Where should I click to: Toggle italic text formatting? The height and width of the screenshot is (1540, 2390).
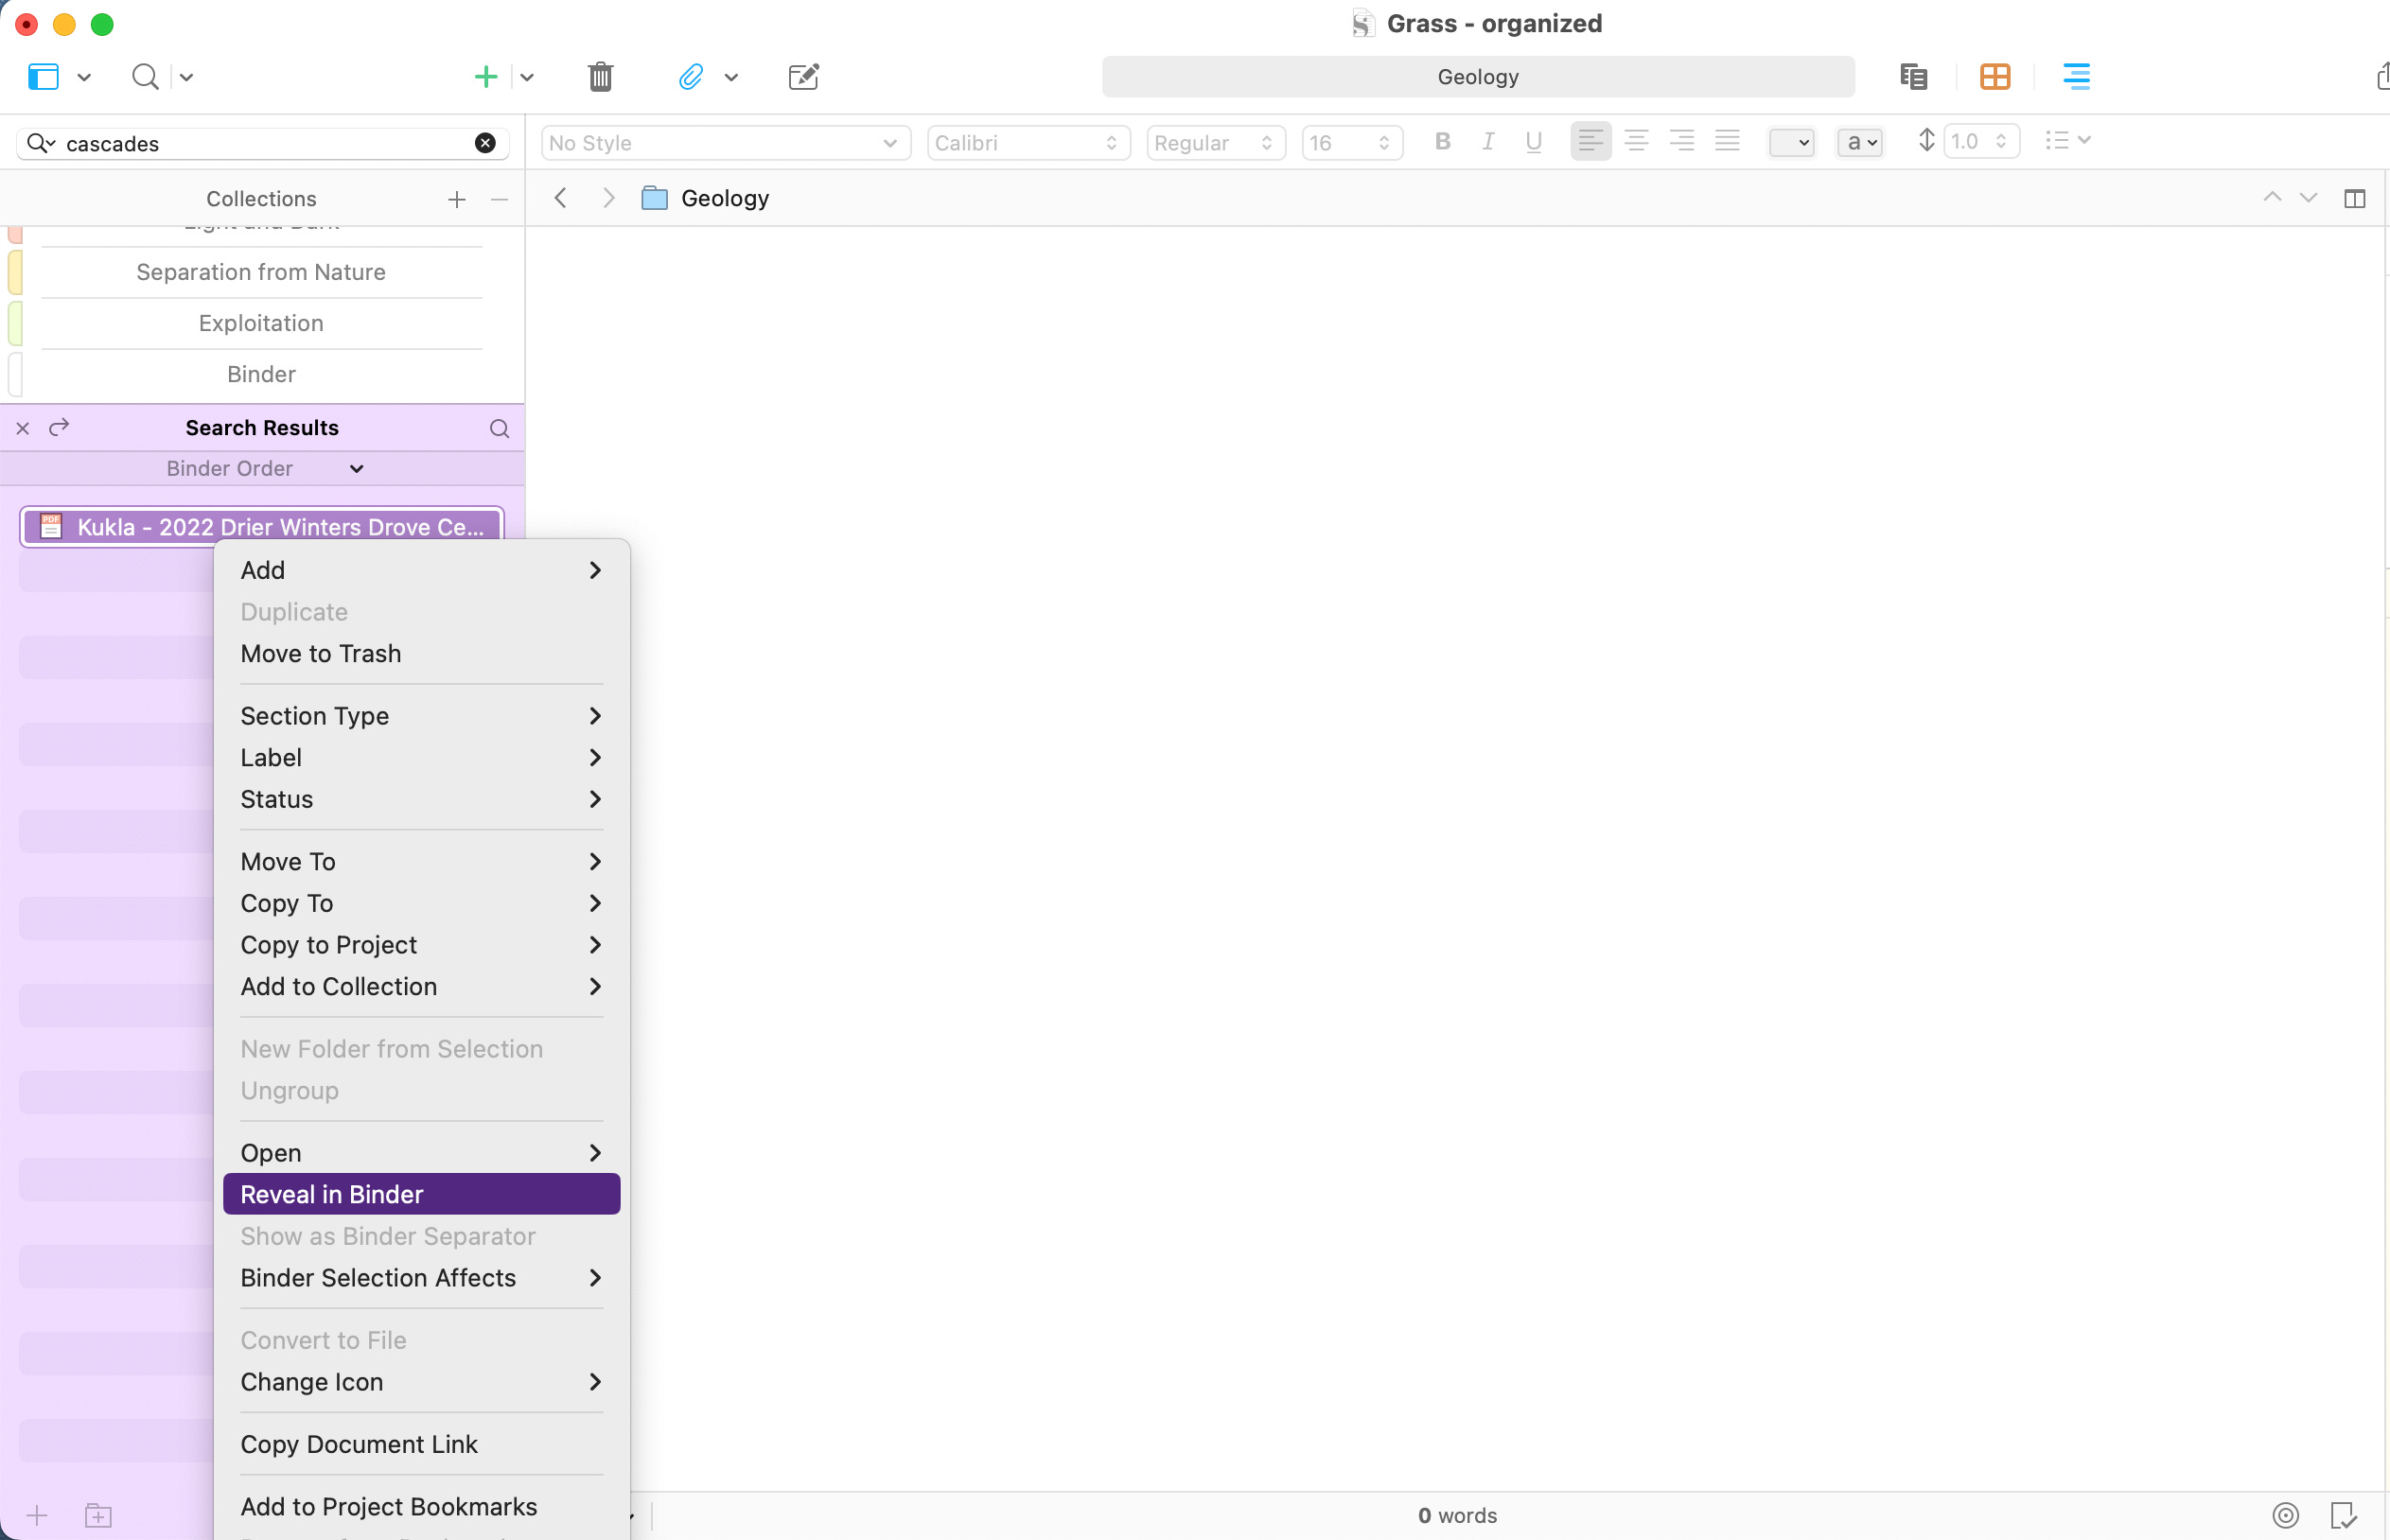(1488, 142)
